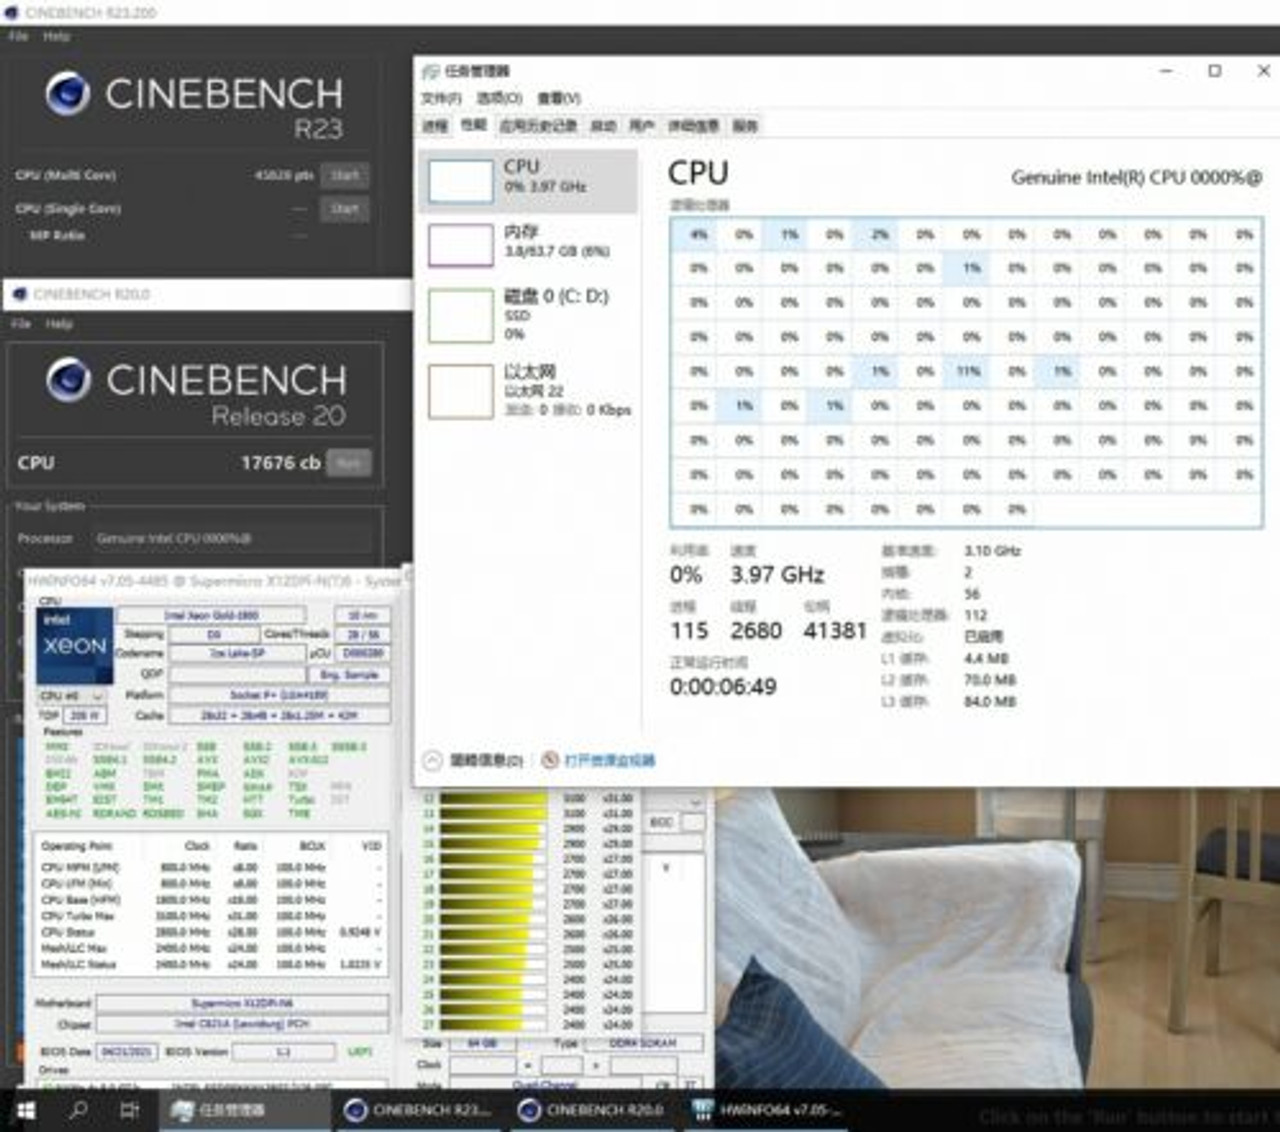Click the core 27 clock bar in HWiNFO
The height and width of the screenshot is (1132, 1280).
tap(493, 1025)
